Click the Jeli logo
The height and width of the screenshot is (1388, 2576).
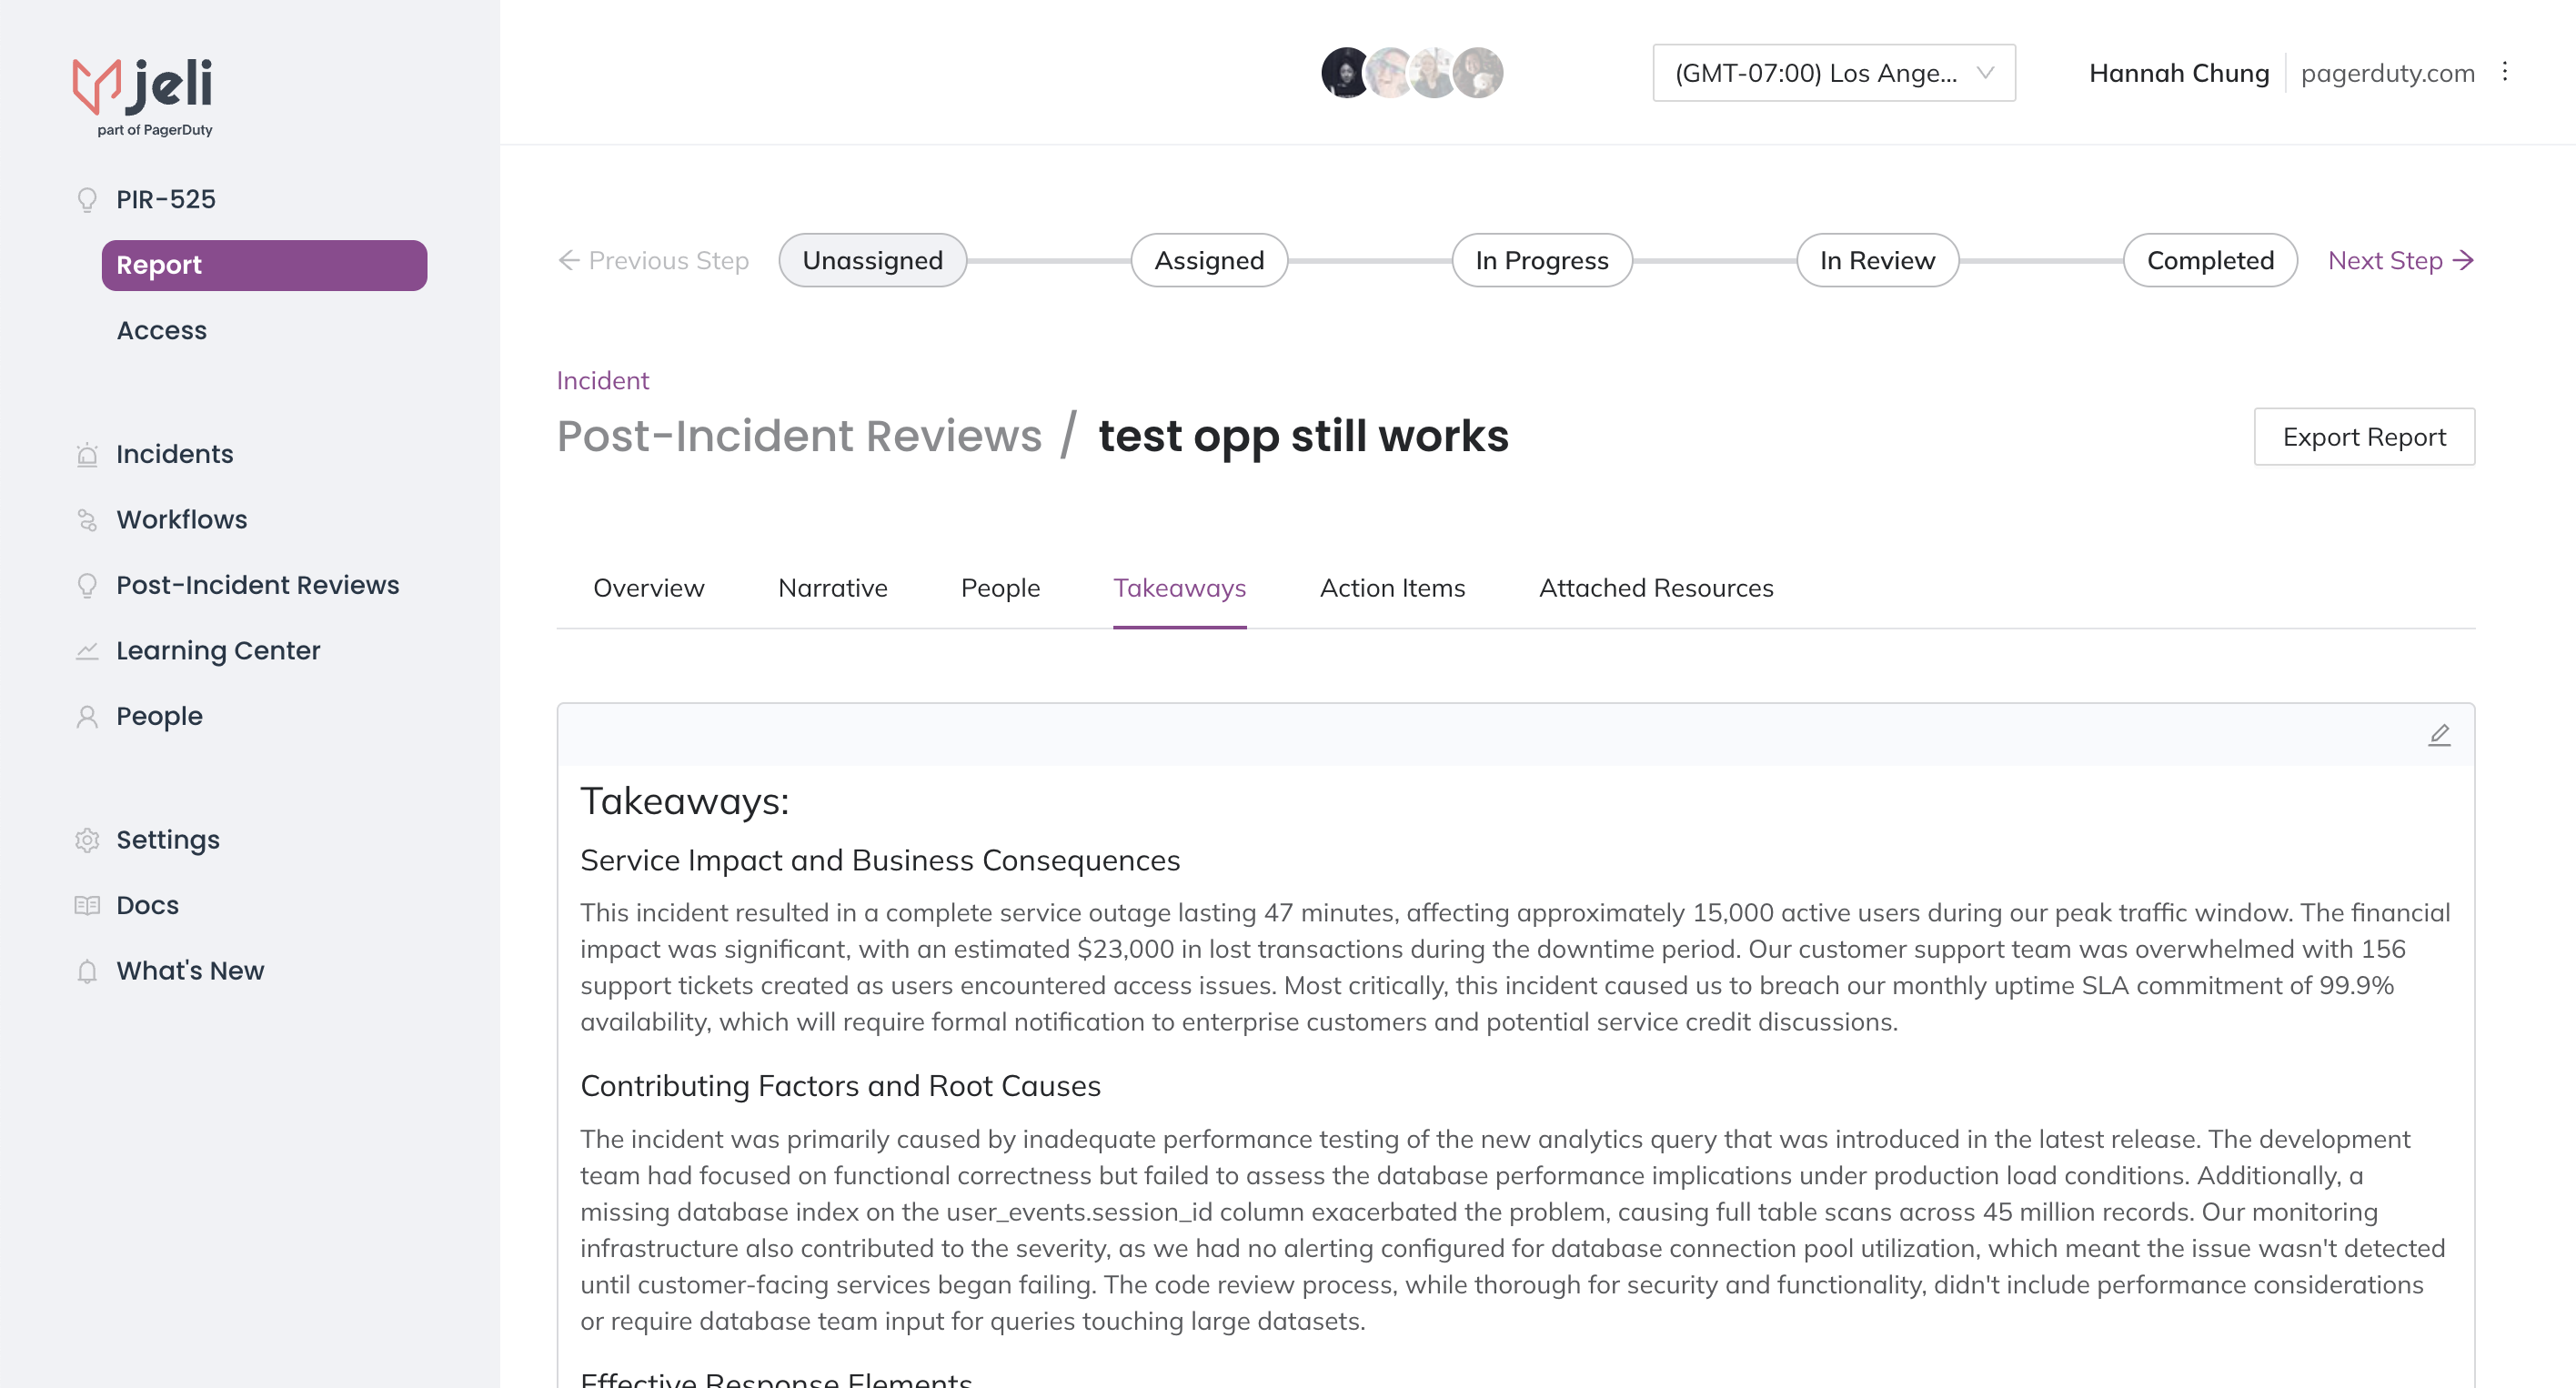pyautogui.click(x=143, y=97)
